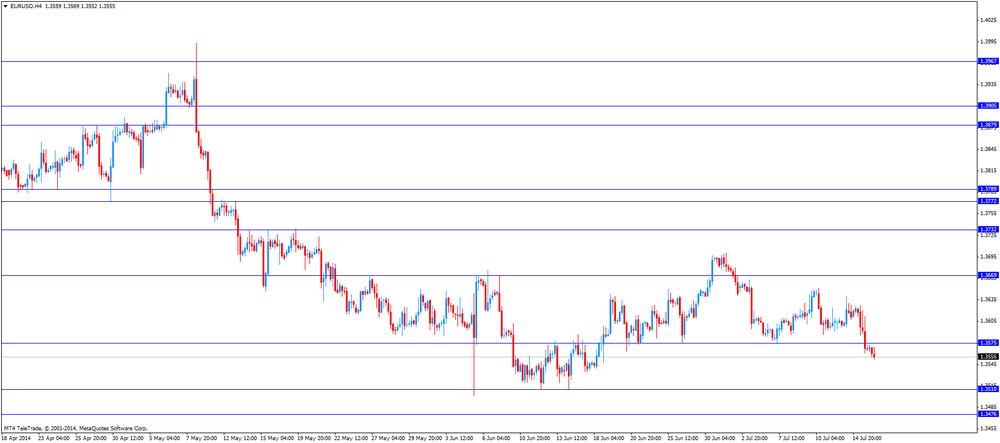Click the 1.3605 price axis value
The height and width of the screenshot is (443, 1000).
[x=990, y=321]
